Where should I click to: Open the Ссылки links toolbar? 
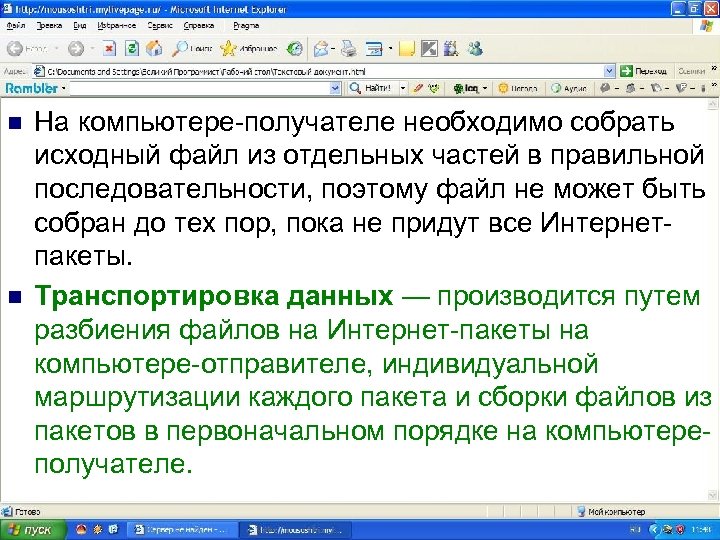click(691, 71)
